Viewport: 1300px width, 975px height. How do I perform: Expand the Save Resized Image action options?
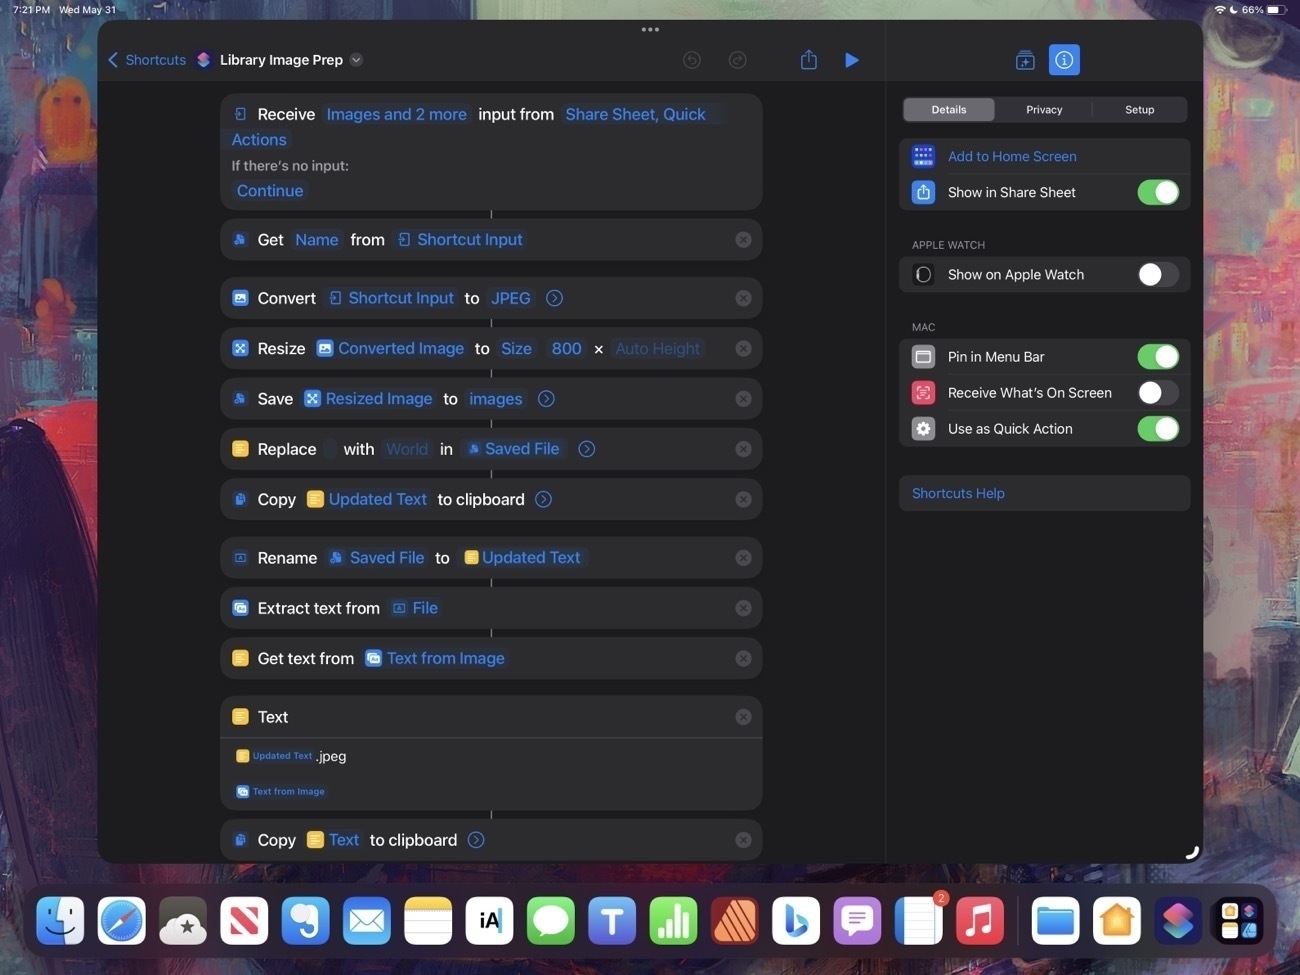coord(546,398)
